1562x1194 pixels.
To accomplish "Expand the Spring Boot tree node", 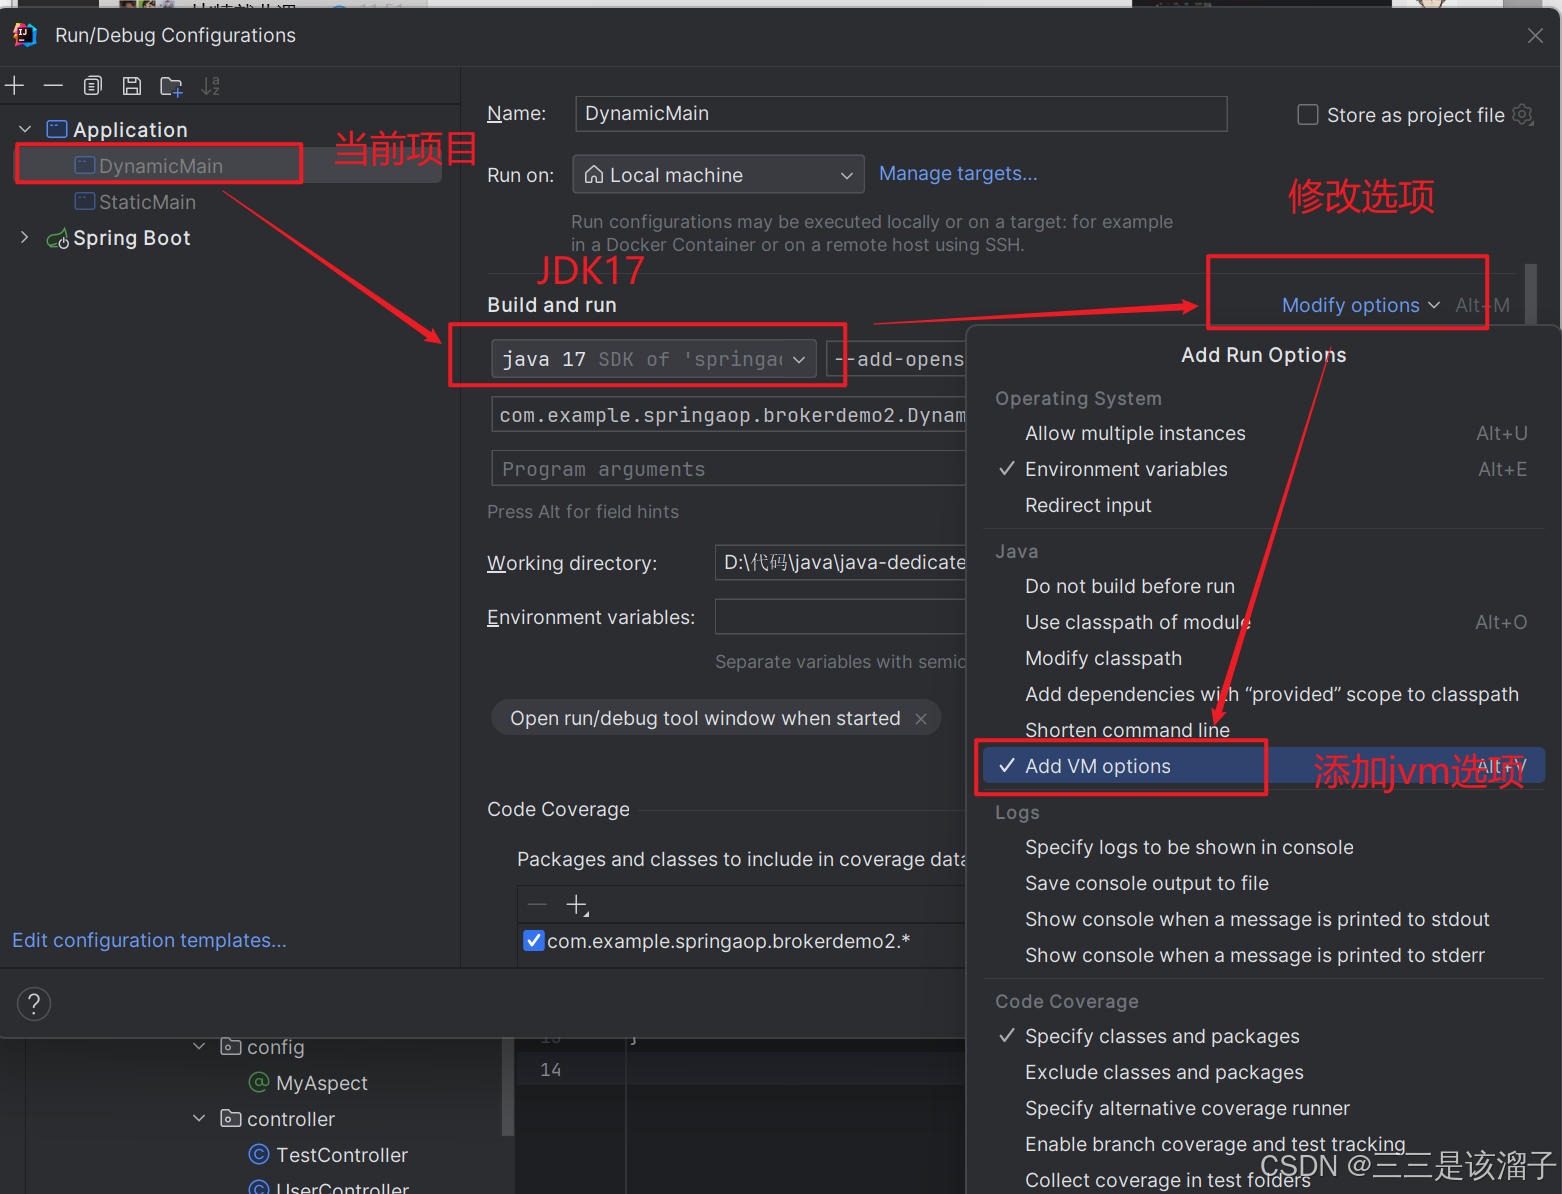I will 23,237.
